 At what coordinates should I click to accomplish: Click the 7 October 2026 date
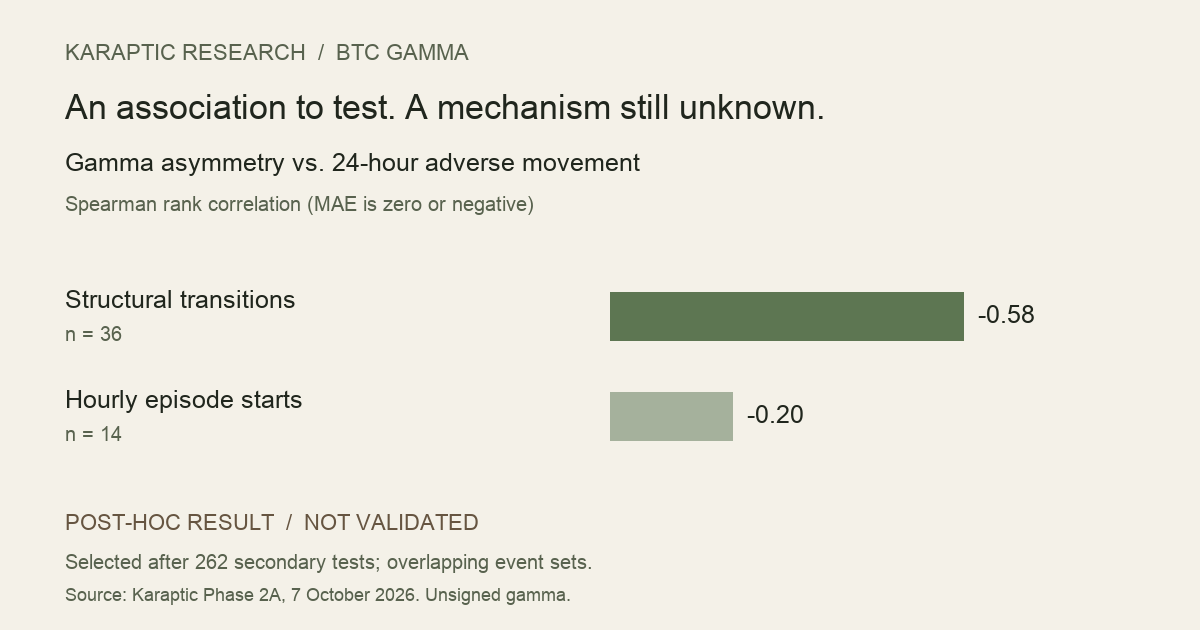(356, 595)
